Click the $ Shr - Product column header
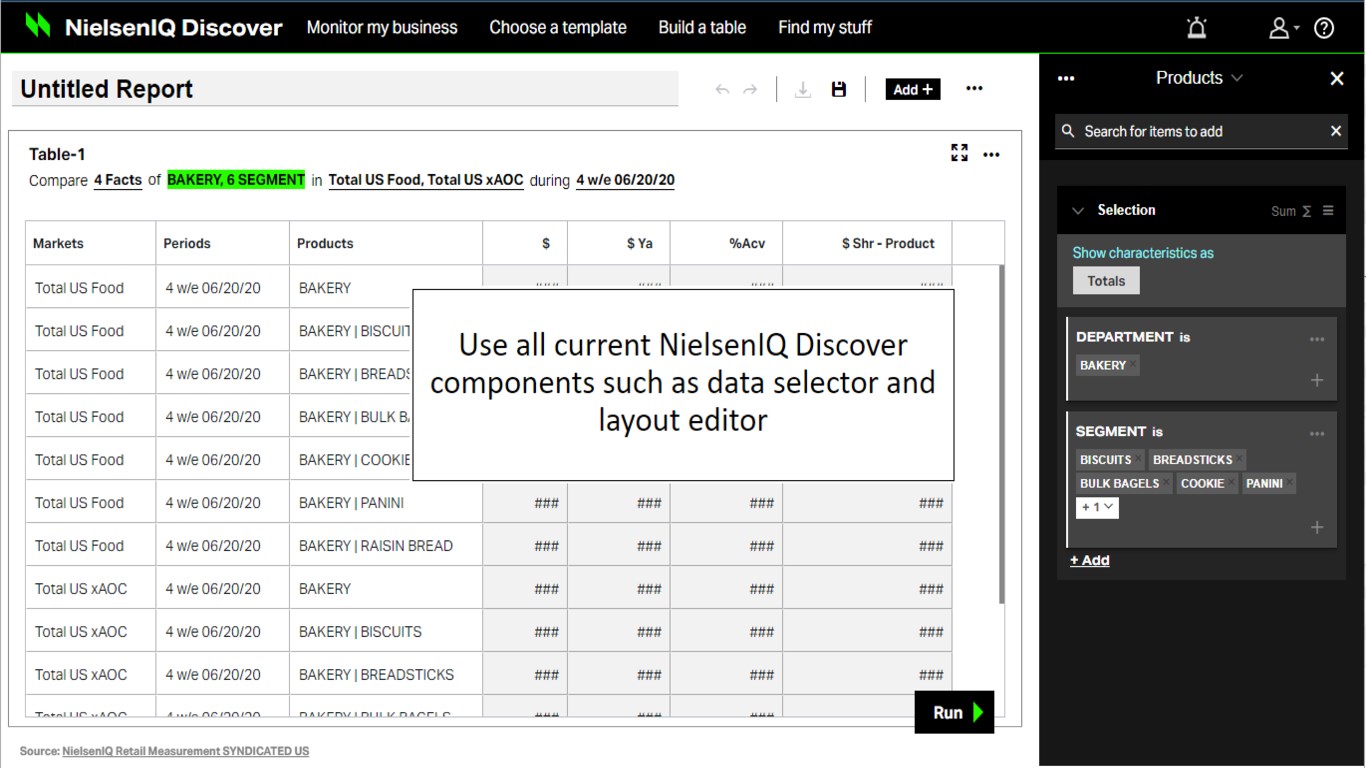Image resolution: width=1366 pixels, height=768 pixels. pyautogui.click(x=867, y=243)
